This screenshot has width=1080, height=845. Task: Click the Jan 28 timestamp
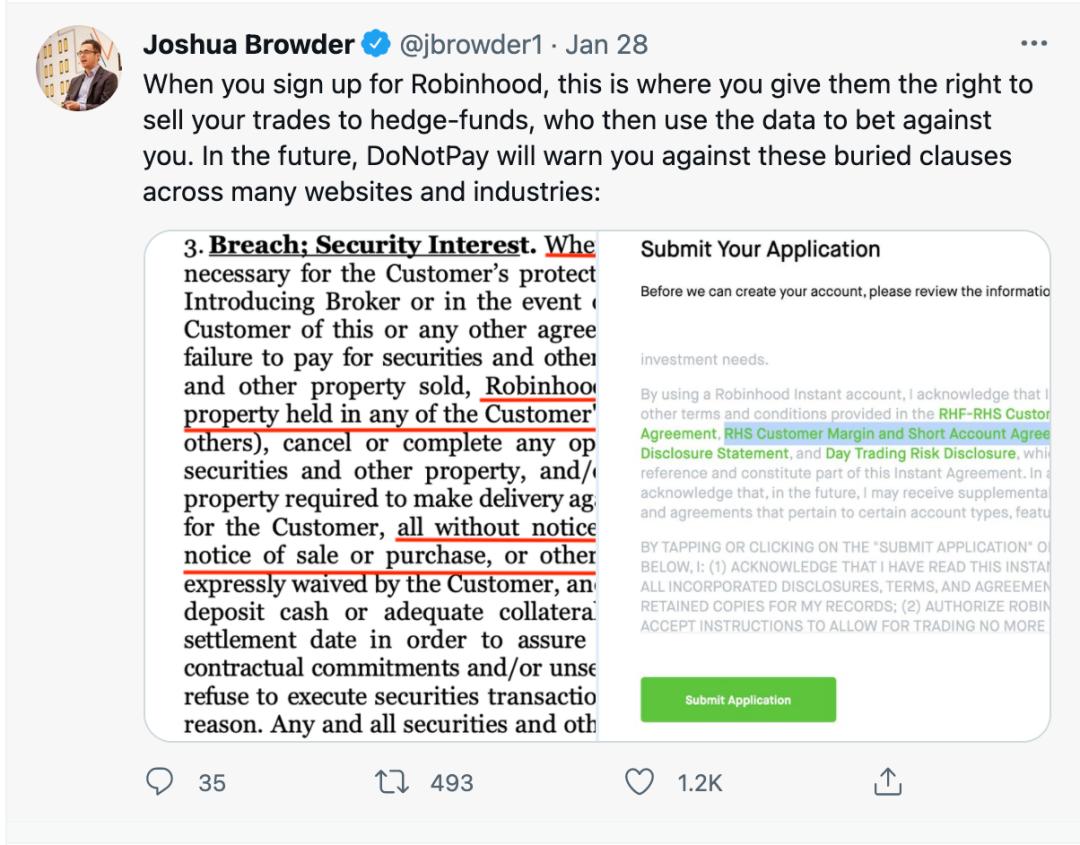pyautogui.click(x=607, y=45)
